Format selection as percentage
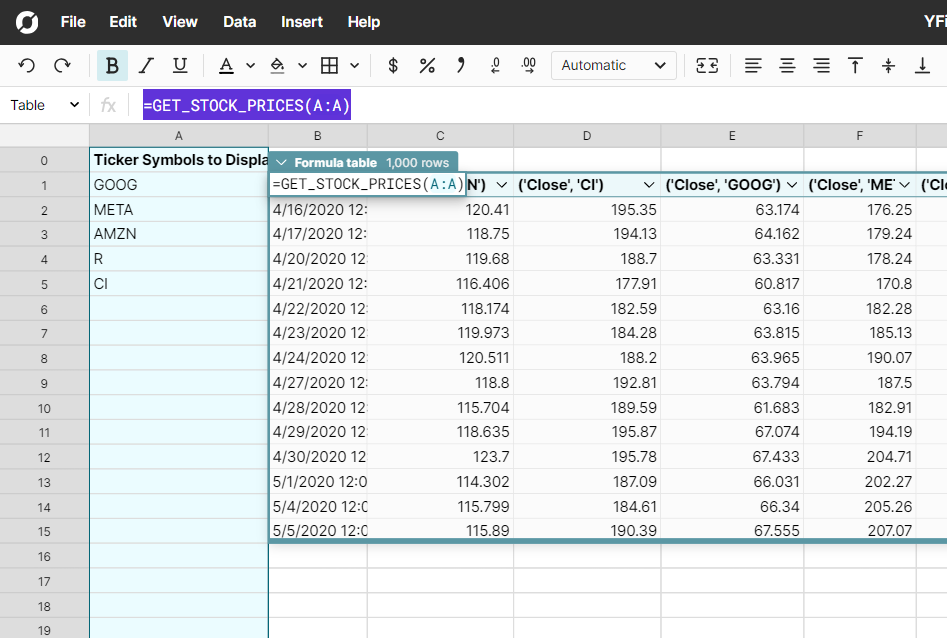The height and width of the screenshot is (638, 947). pyautogui.click(x=427, y=65)
